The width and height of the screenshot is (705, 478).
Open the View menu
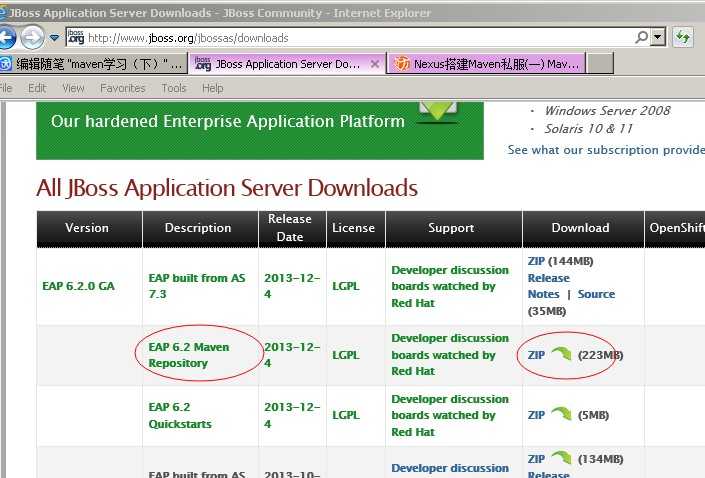73,88
